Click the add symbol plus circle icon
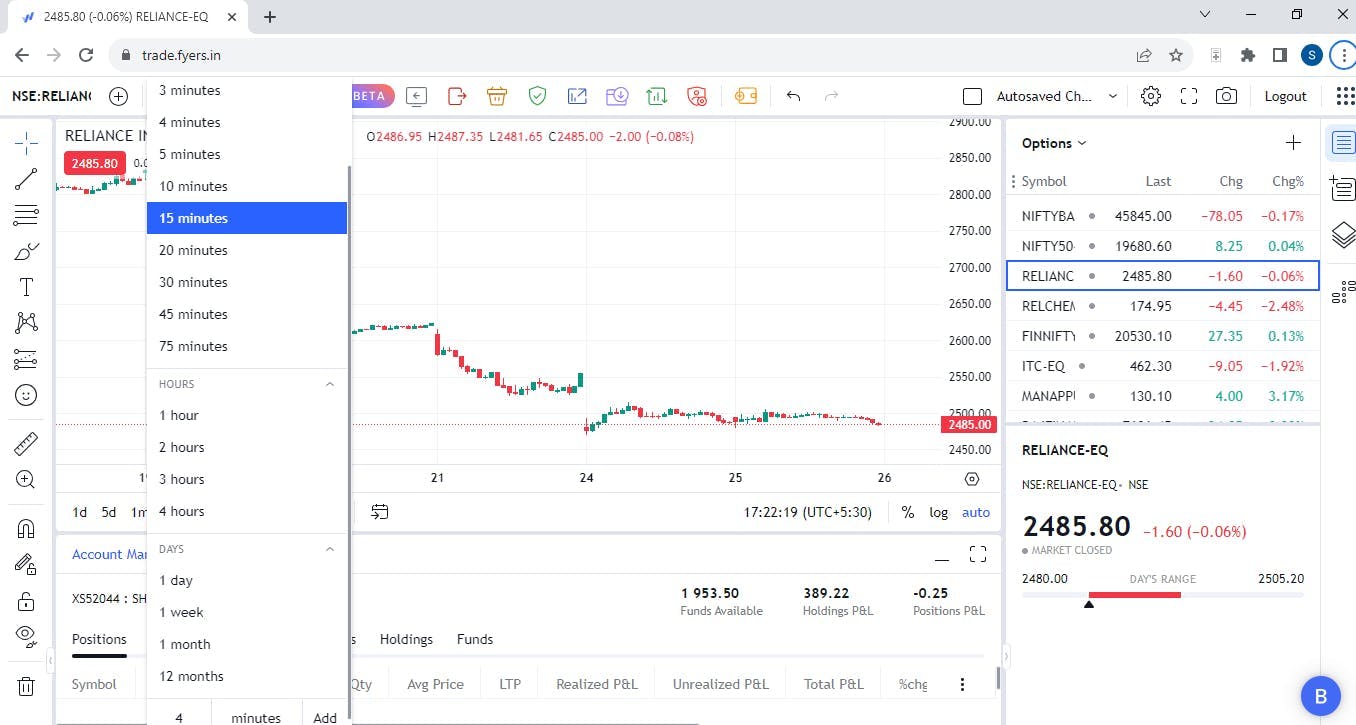 119,96
